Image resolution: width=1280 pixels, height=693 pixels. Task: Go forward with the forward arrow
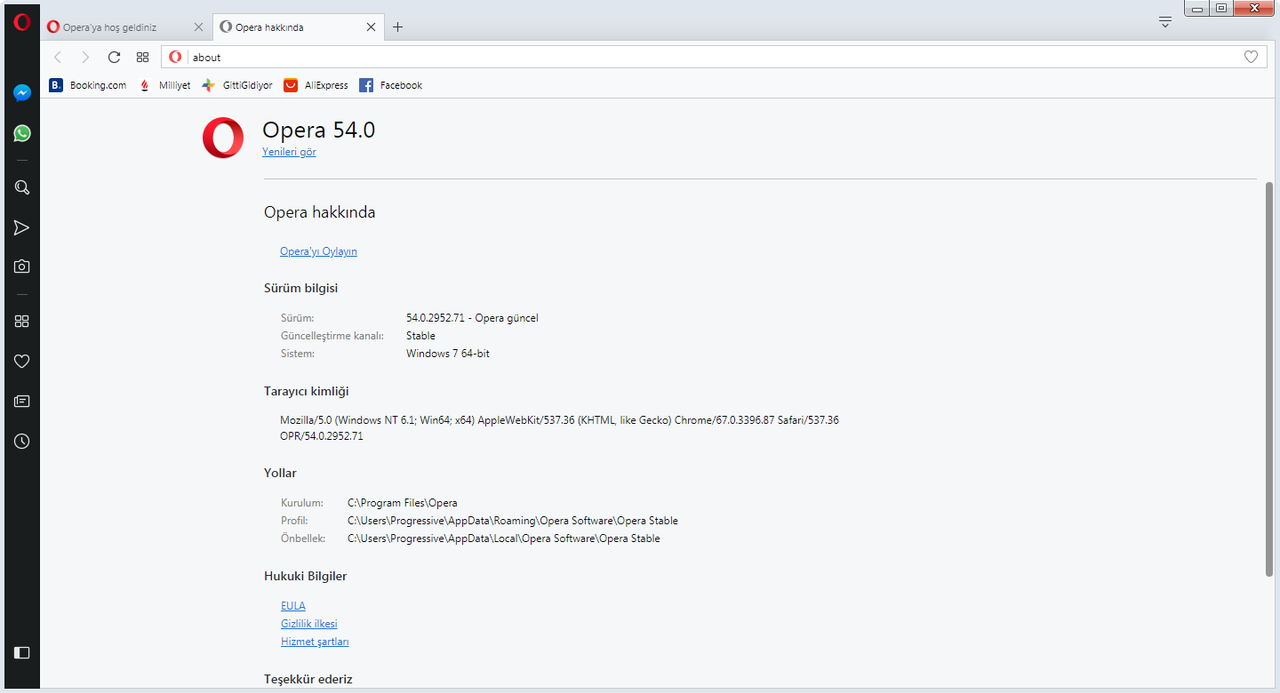coord(85,57)
